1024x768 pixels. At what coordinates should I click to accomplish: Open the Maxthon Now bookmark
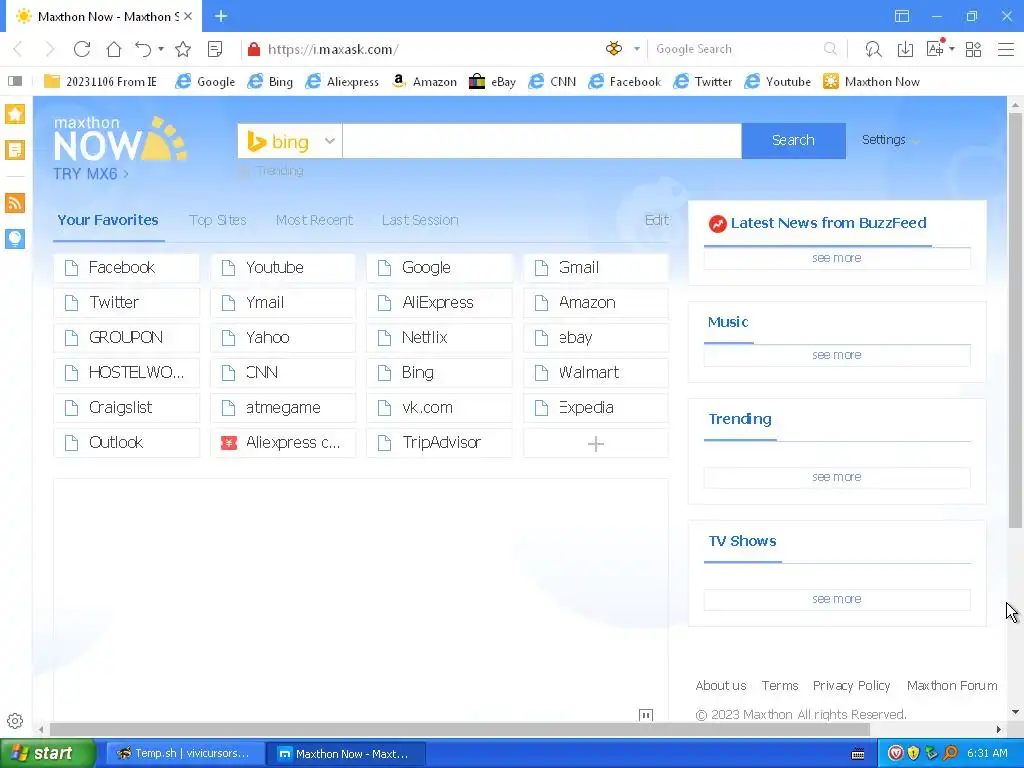click(x=871, y=82)
